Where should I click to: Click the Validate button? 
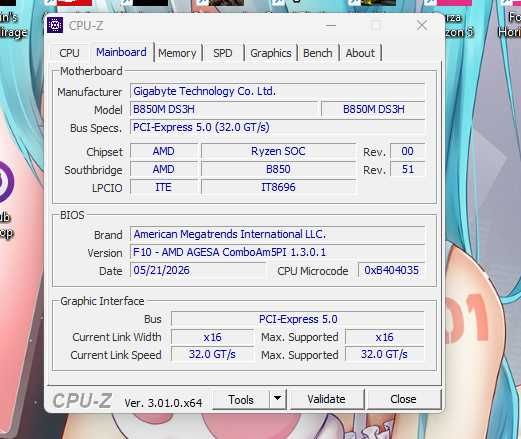tap(327, 399)
